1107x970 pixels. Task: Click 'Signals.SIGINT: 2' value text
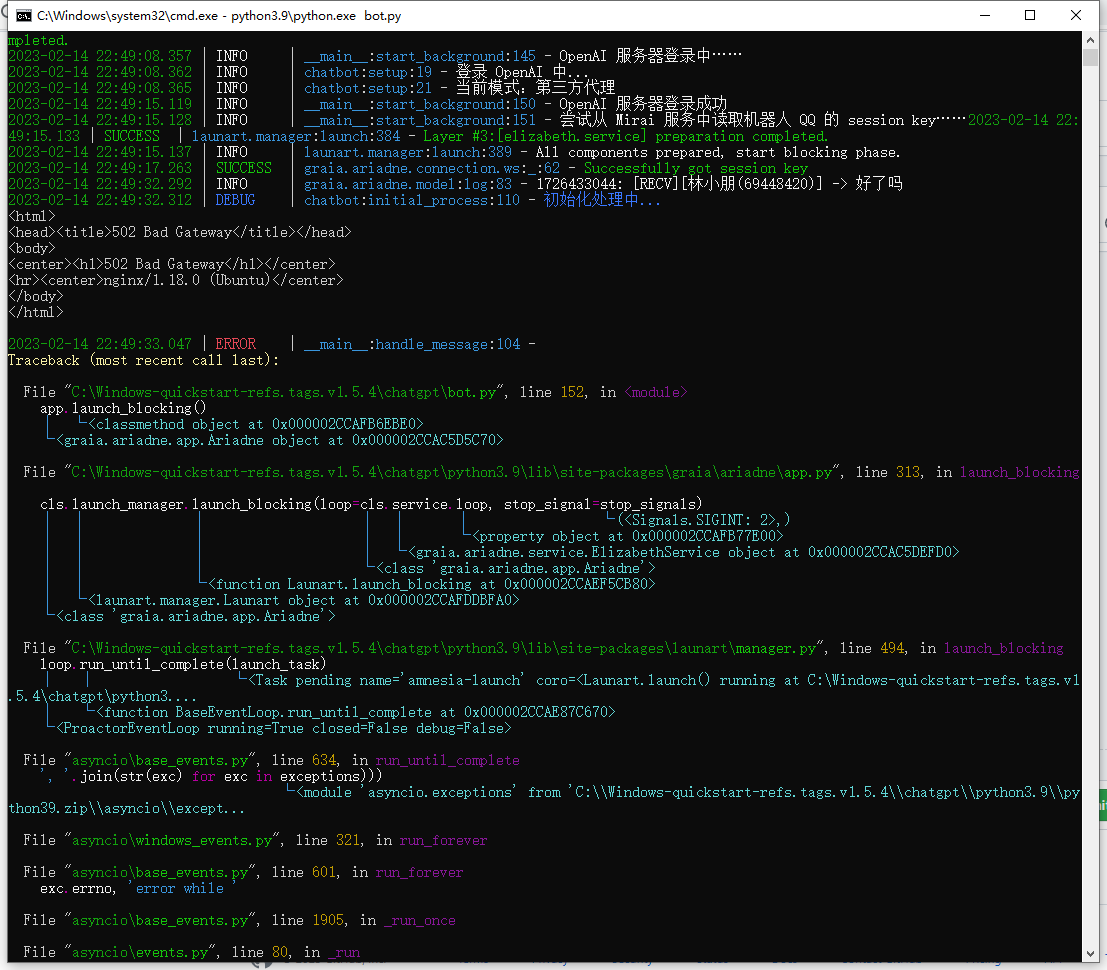click(x=699, y=520)
